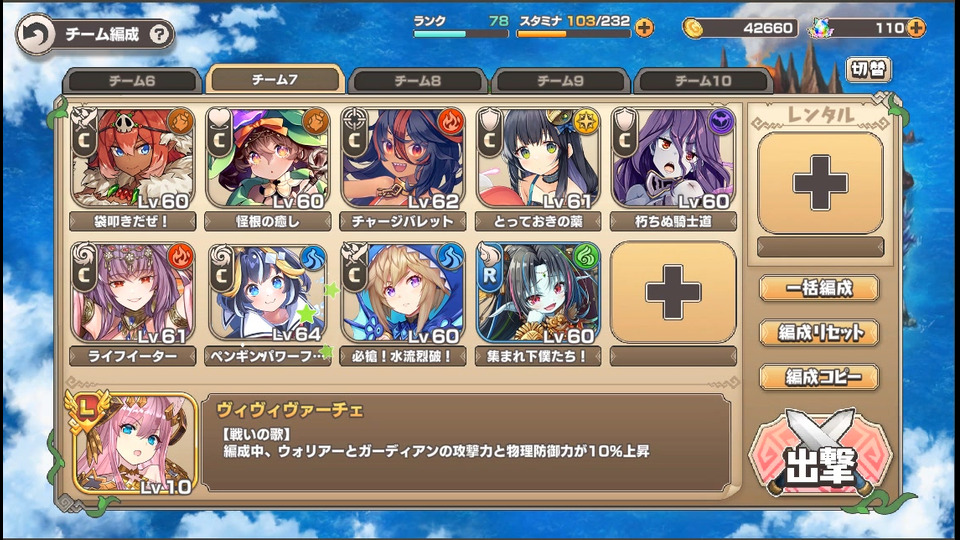The width and height of the screenshot is (960, 540).
Task: Select the チーム10 tab
Action: point(703,81)
